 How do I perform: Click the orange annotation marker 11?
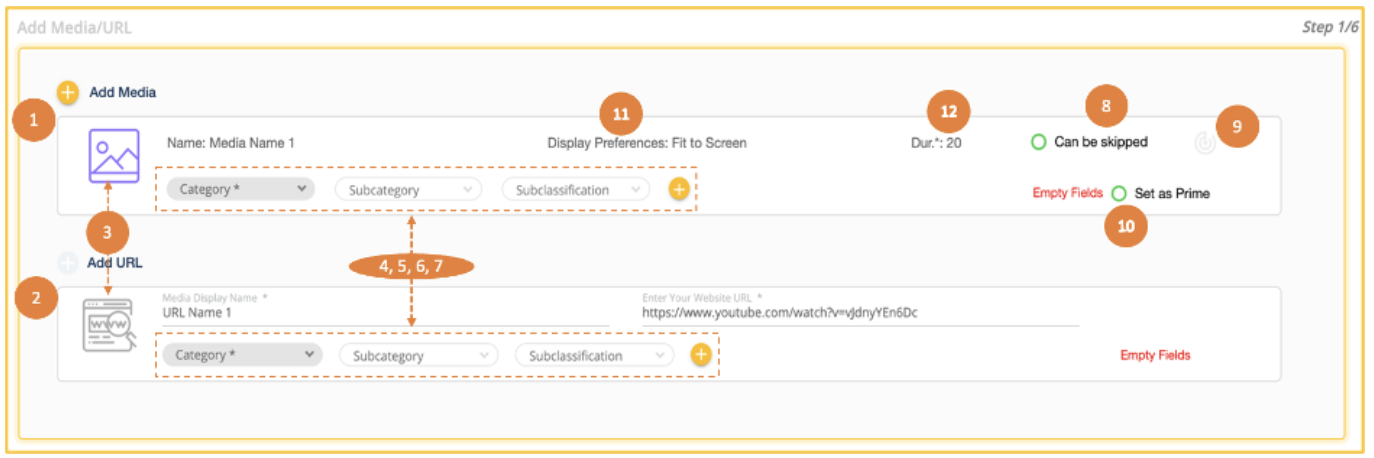pos(620,113)
